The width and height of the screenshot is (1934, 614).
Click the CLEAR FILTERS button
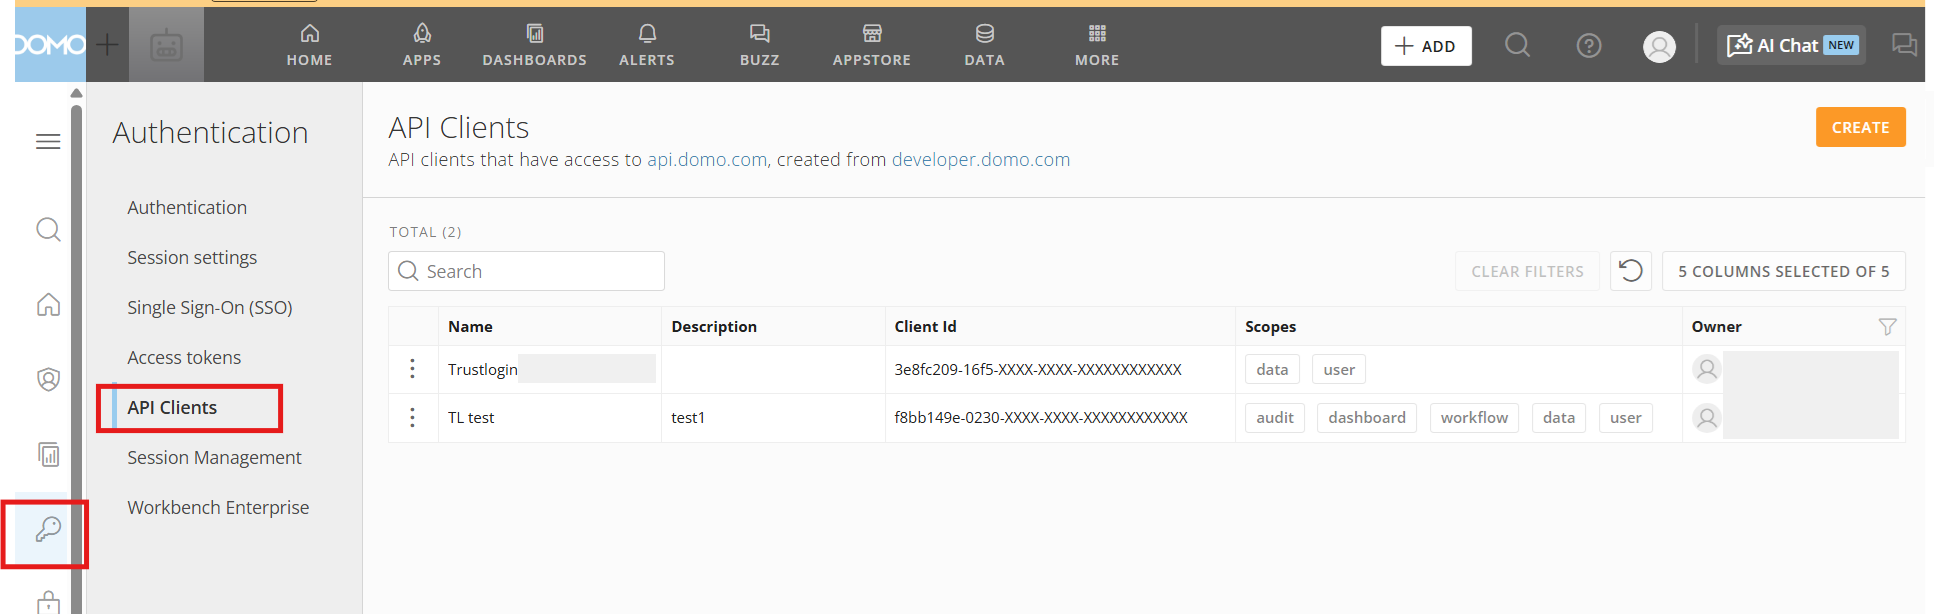(x=1527, y=271)
